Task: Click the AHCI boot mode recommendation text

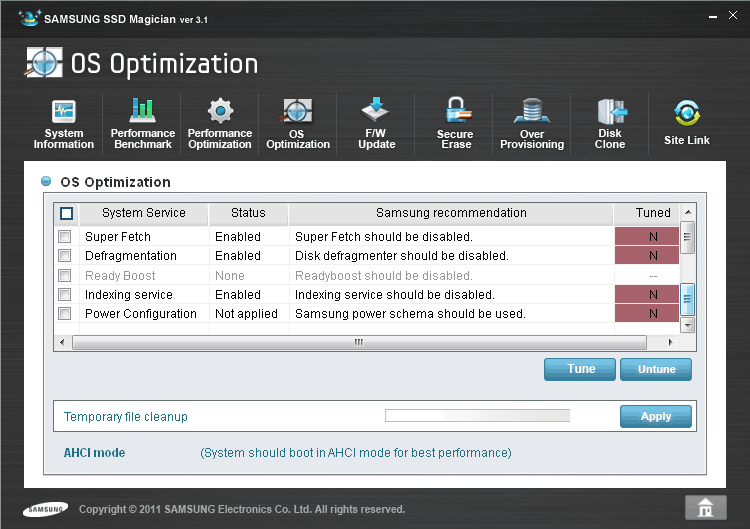Action: [x=356, y=452]
